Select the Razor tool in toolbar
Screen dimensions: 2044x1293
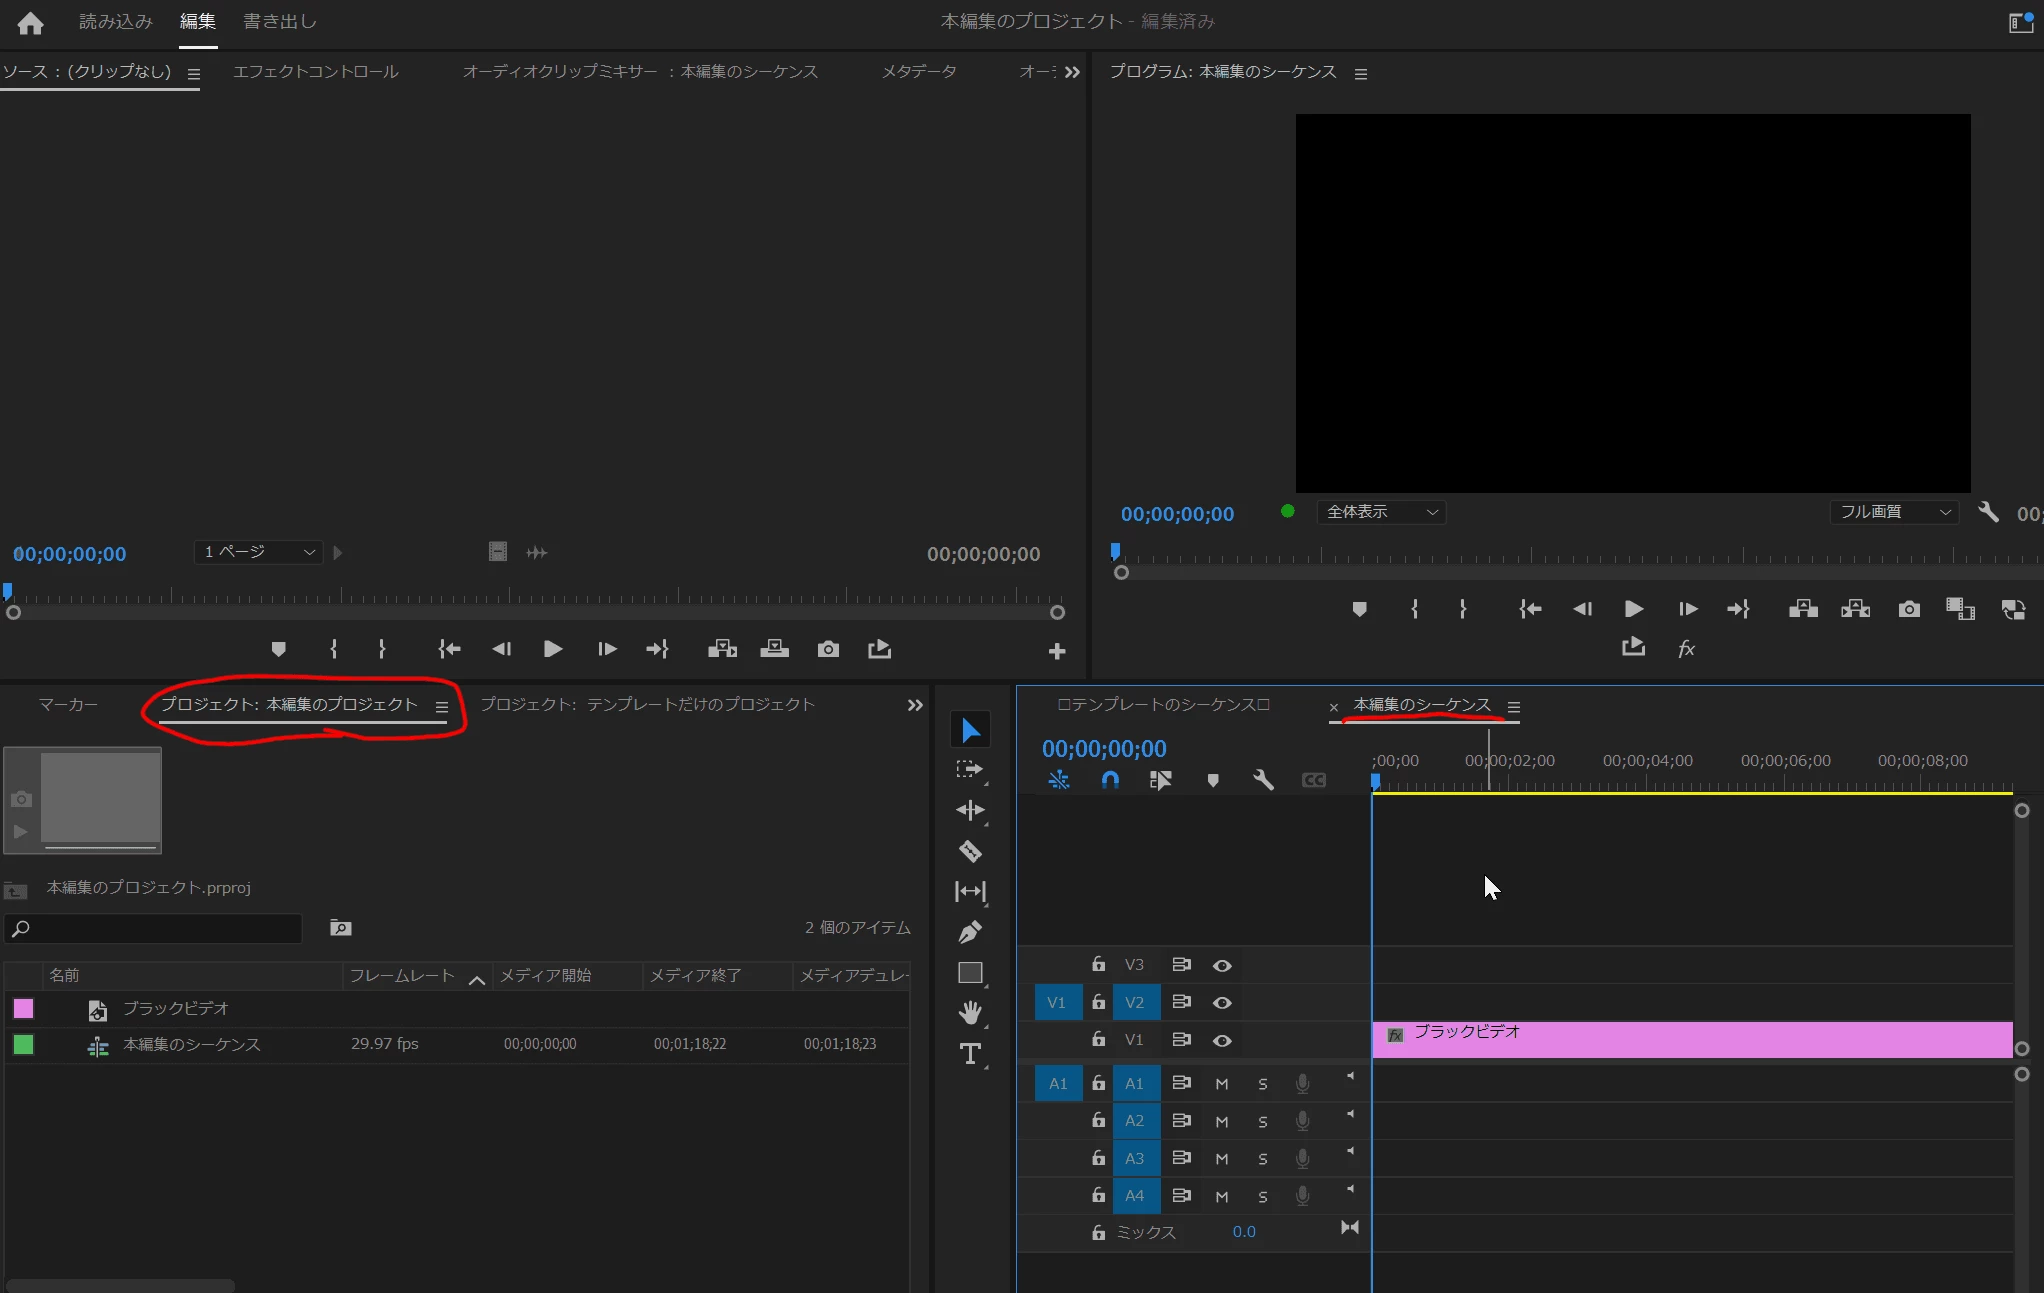970,851
